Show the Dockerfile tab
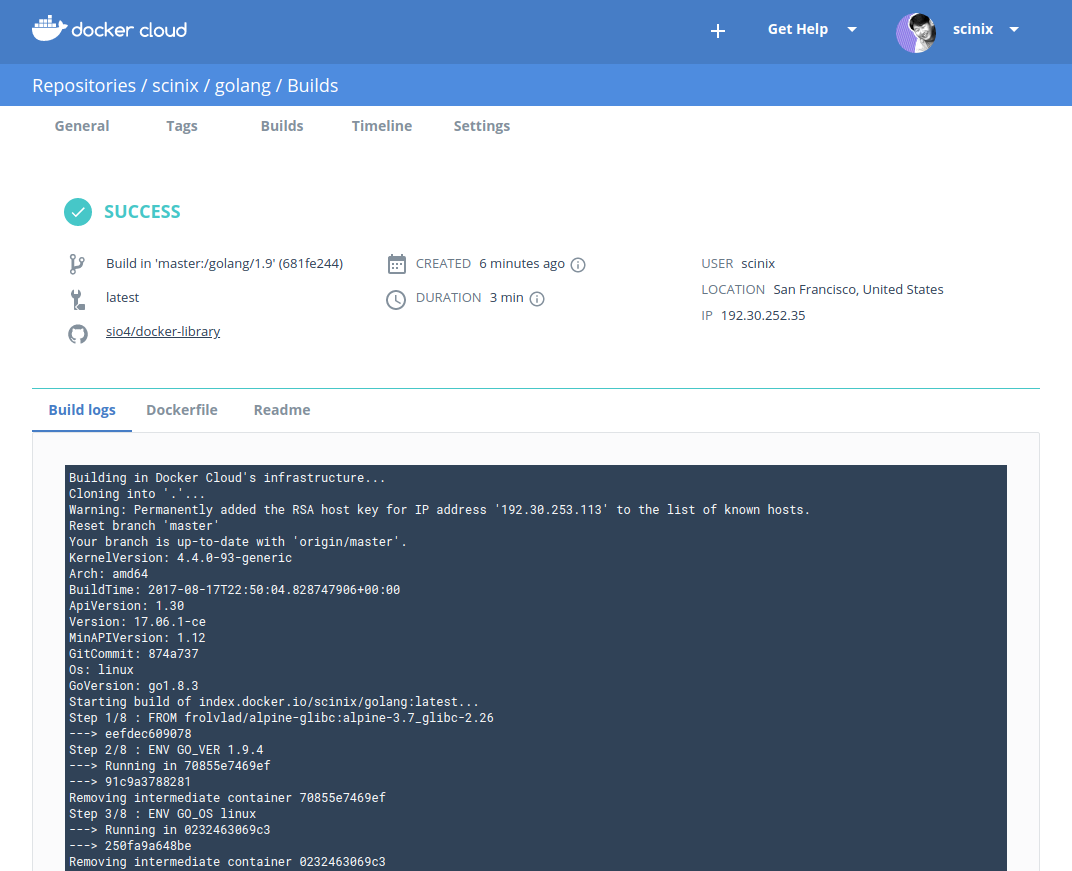The width and height of the screenshot is (1072, 871). coord(182,410)
